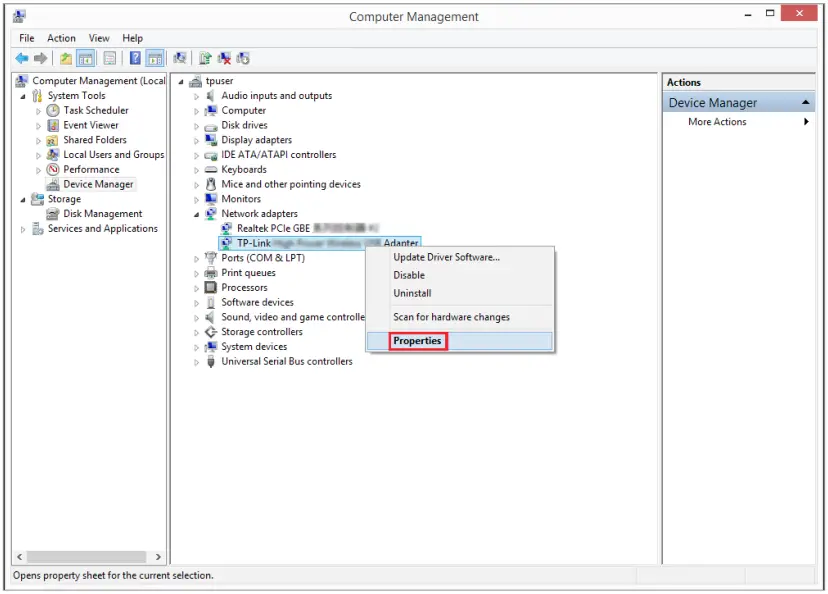The width and height of the screenshot is (828, 594).
Task: Open the Action menu
Action: (61, 38)
